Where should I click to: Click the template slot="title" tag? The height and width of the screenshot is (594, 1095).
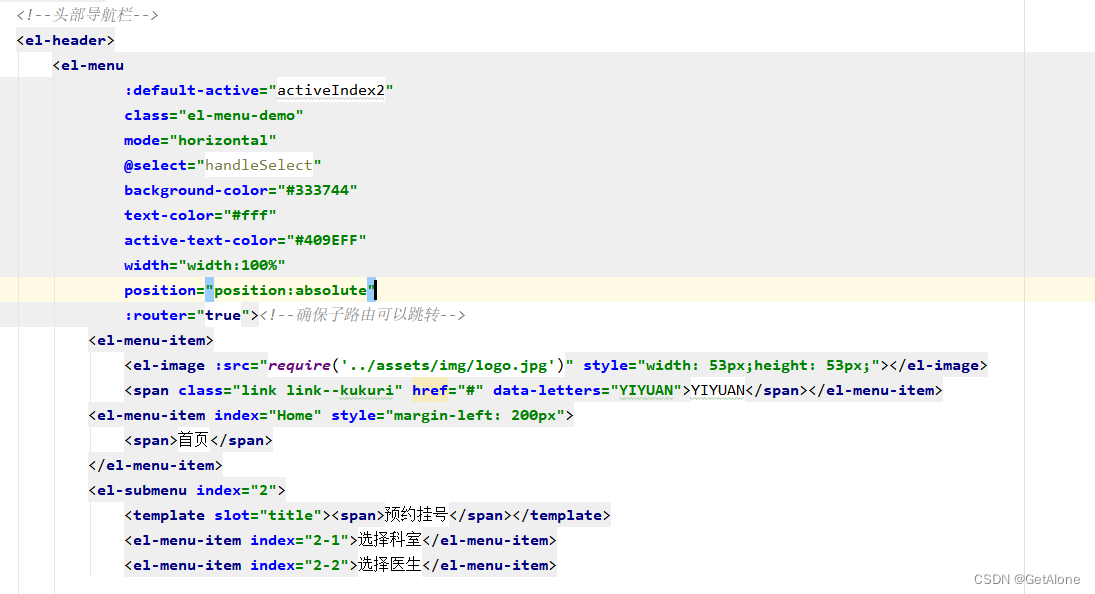[228, 516]
